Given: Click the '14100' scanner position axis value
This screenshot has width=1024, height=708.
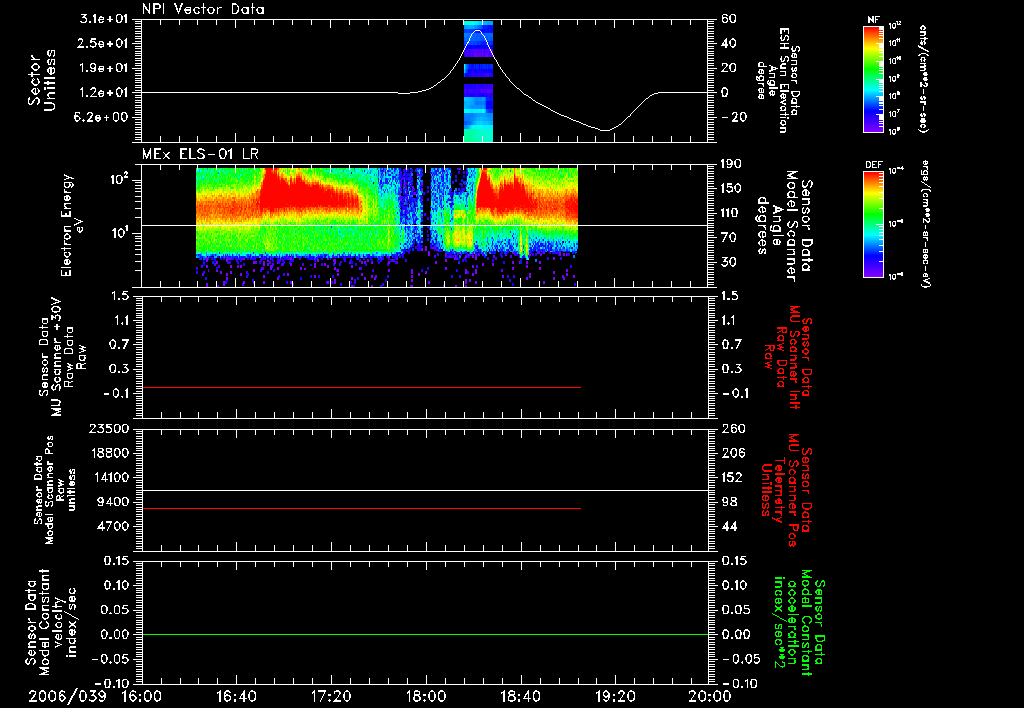Looking at the screenshot, I should pyautogui.click(x=109, y=477).
